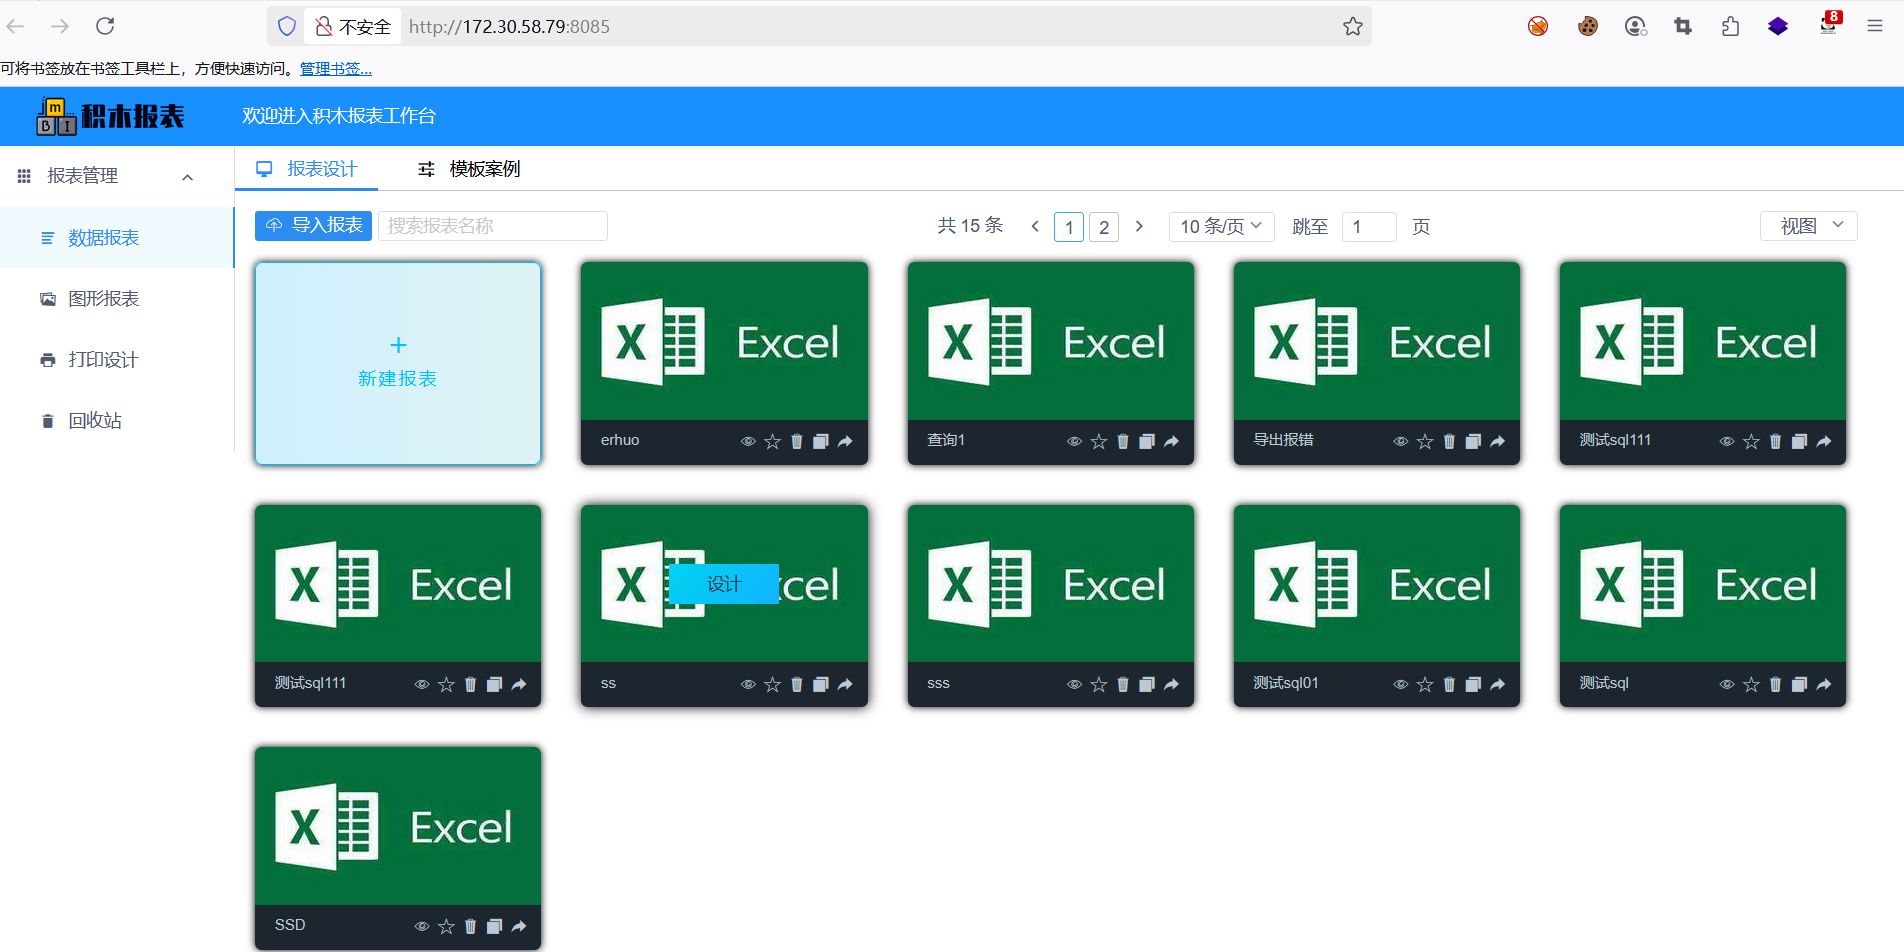Delete the erhuo report using trash icon
1904x952 pixels.
click(797, 442)
